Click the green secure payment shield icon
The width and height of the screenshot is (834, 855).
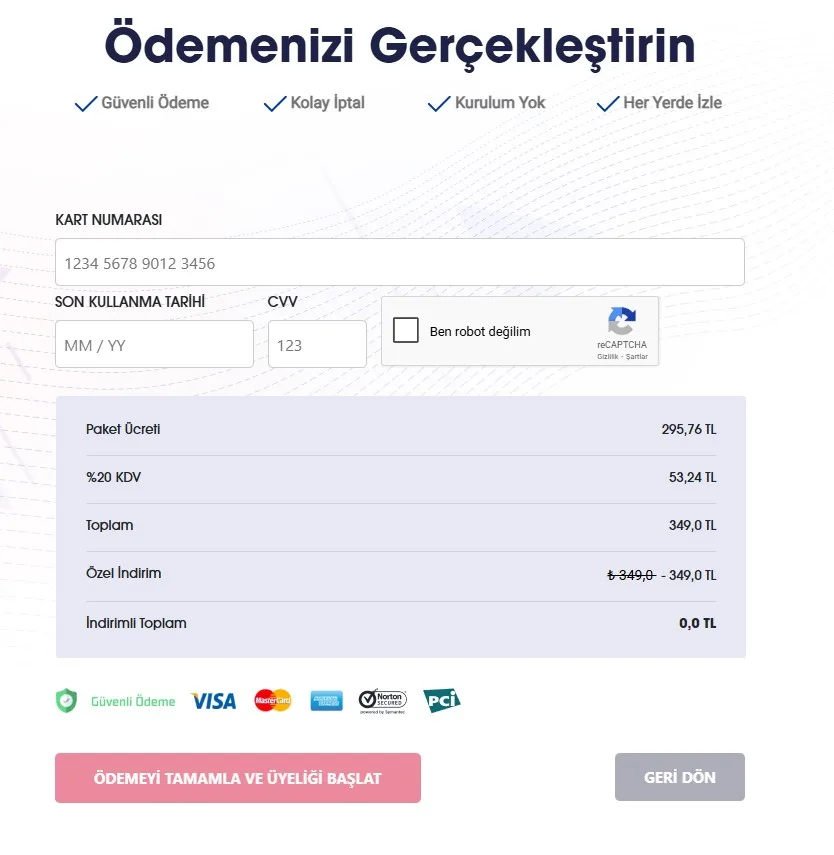(66, 700)
